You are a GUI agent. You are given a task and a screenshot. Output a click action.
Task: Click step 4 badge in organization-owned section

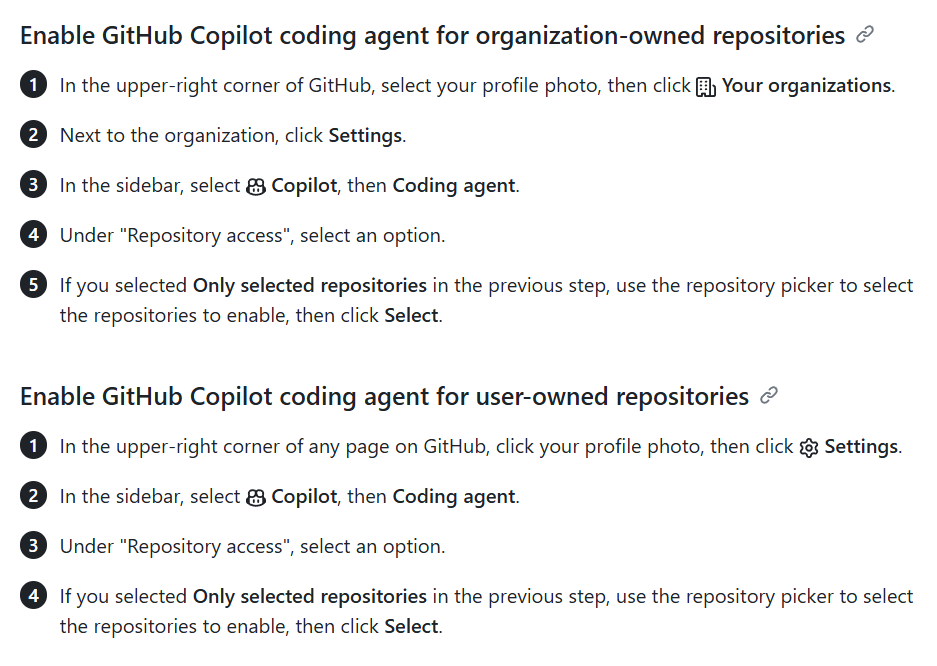tap(33, 234)
